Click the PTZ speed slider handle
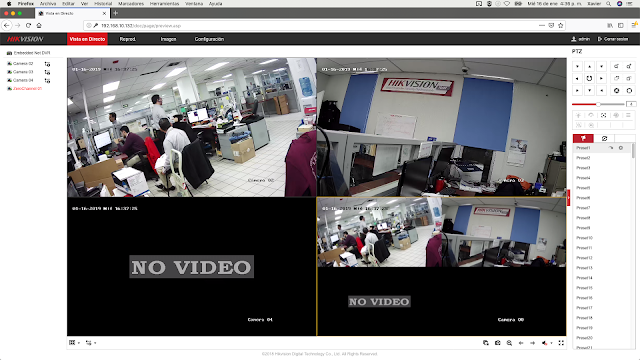The height and width of the screenshot is (360, 640). point(598,104)
